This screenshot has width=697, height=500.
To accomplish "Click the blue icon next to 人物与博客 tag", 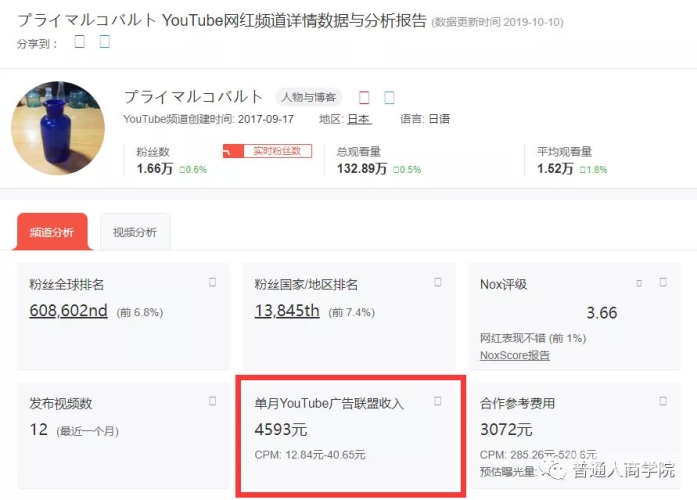I will click(389, 97).
